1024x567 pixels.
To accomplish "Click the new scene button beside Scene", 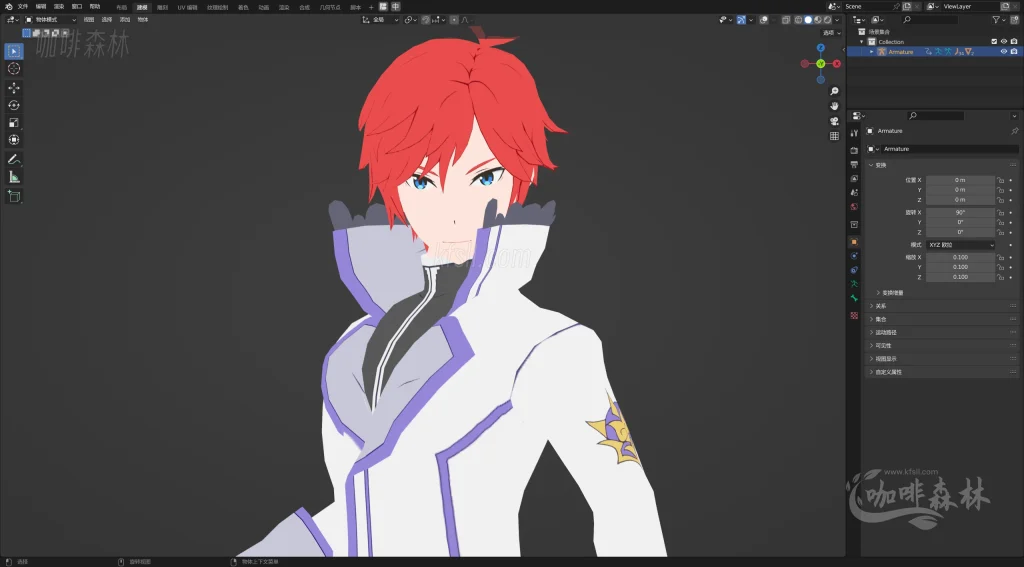I will tap(907, 7).
